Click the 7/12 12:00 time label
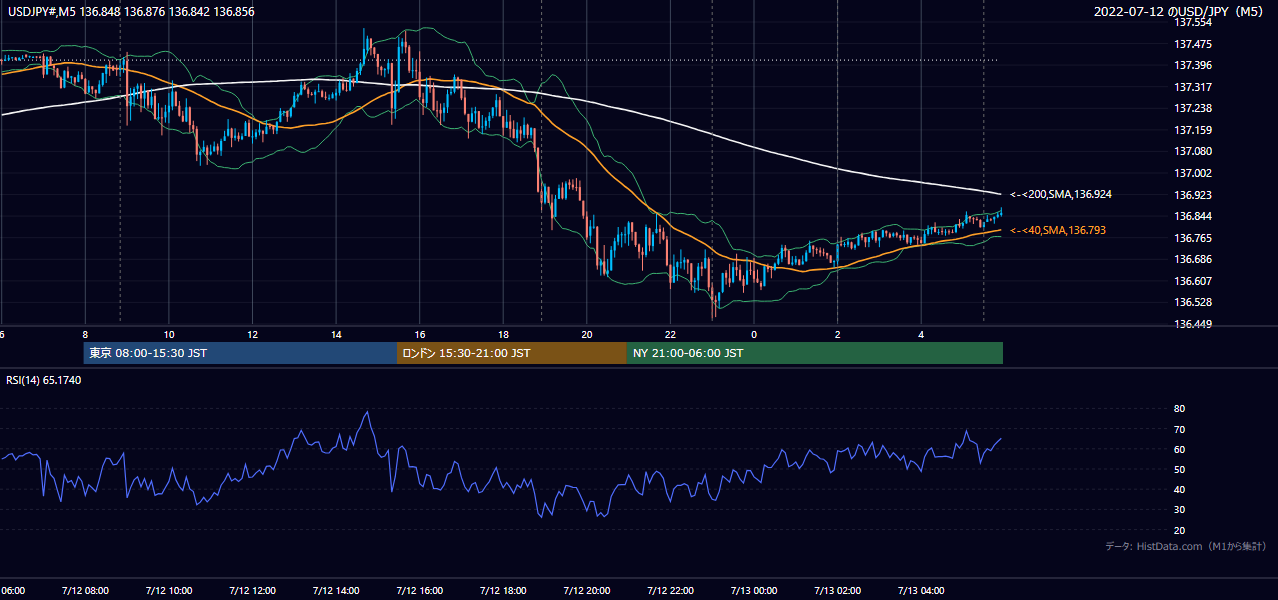This screenshot has height=600, width=1278. pyautogui.click(x=252, y=591)
